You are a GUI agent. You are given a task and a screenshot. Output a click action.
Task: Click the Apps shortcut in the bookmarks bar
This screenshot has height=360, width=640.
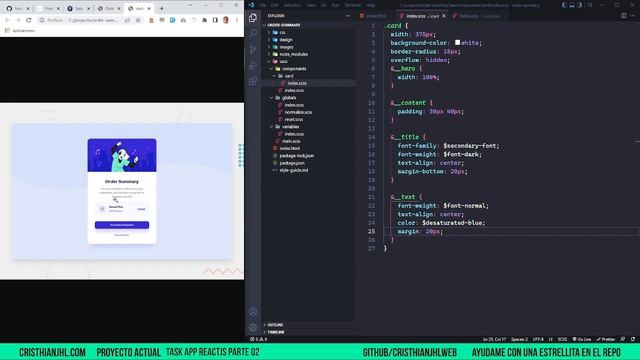click(x=20, y=31)
